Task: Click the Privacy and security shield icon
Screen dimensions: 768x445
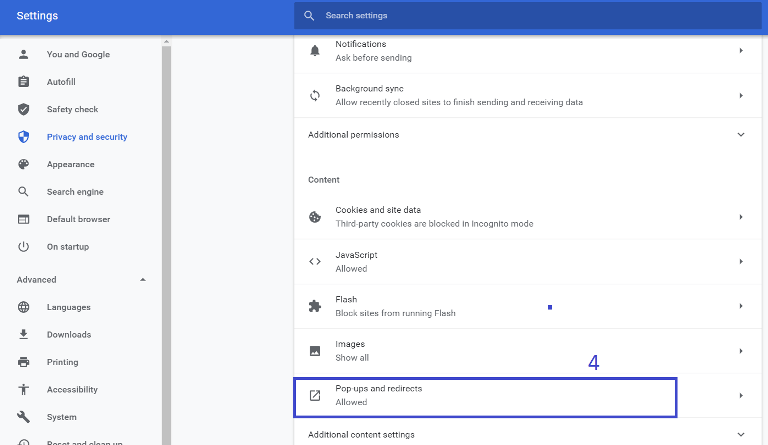Action: [x=23, y=137]
